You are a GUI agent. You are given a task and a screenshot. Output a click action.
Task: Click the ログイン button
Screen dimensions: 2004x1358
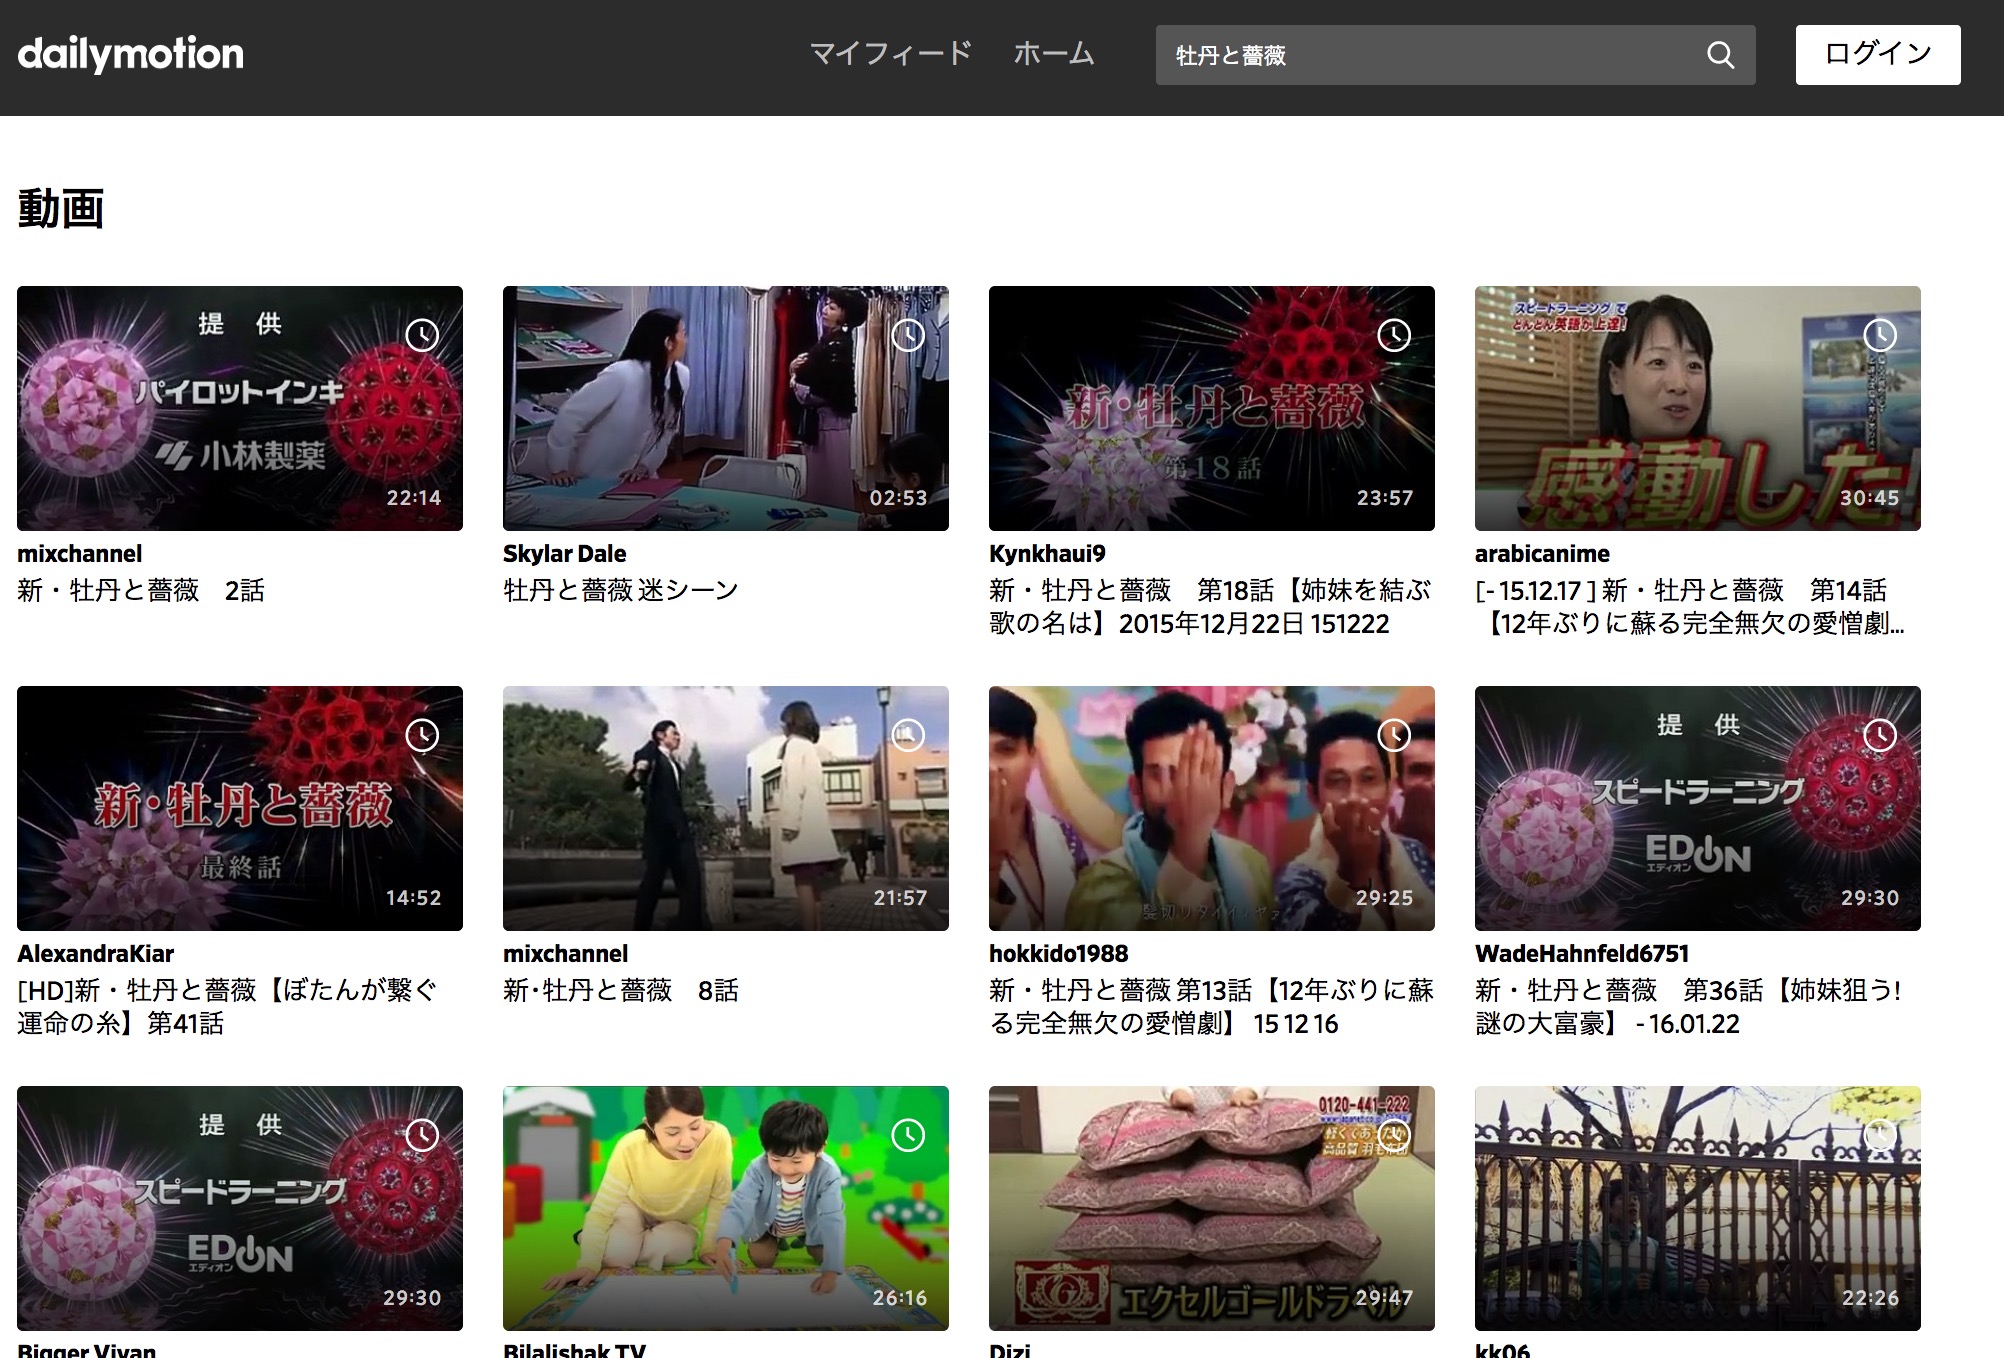click(1878, 55)
